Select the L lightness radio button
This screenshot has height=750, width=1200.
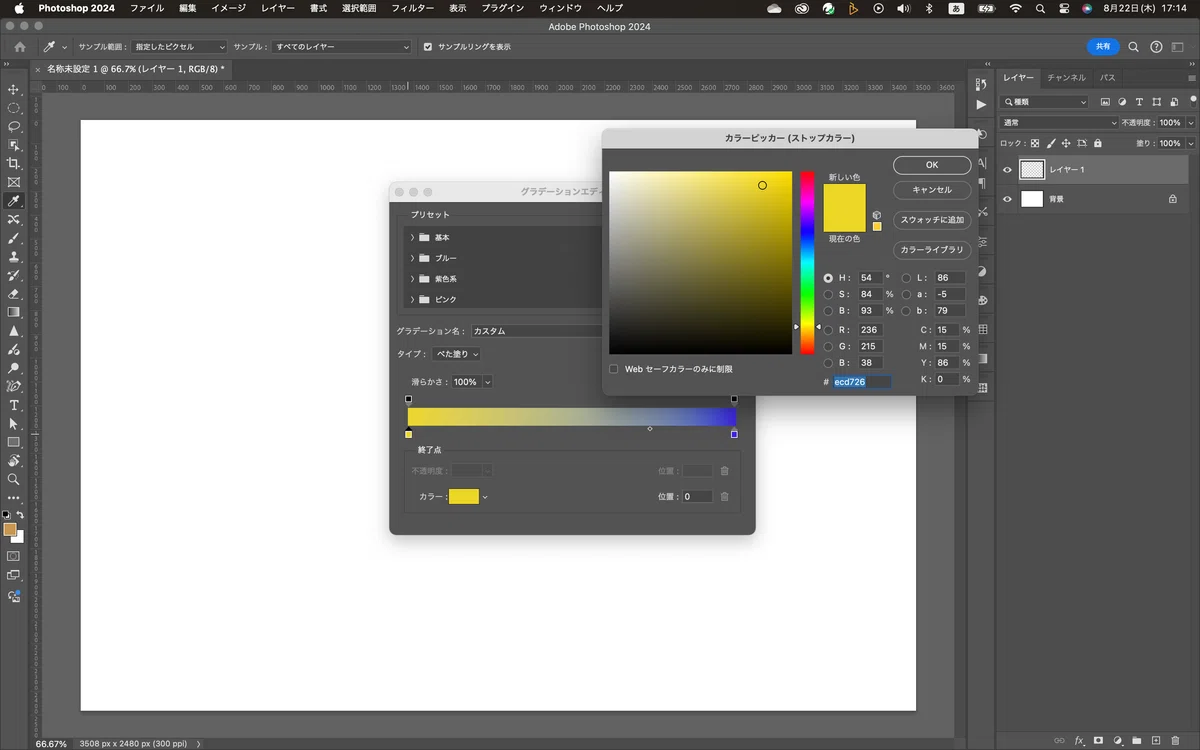pos(907,278)
